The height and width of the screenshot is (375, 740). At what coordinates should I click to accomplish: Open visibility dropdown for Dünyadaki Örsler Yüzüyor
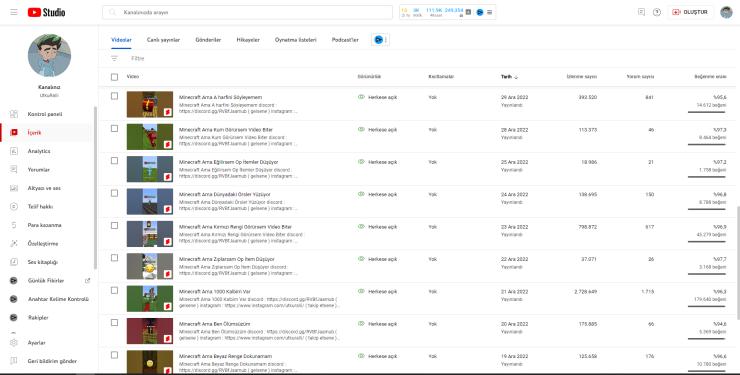tap(378, 194)
